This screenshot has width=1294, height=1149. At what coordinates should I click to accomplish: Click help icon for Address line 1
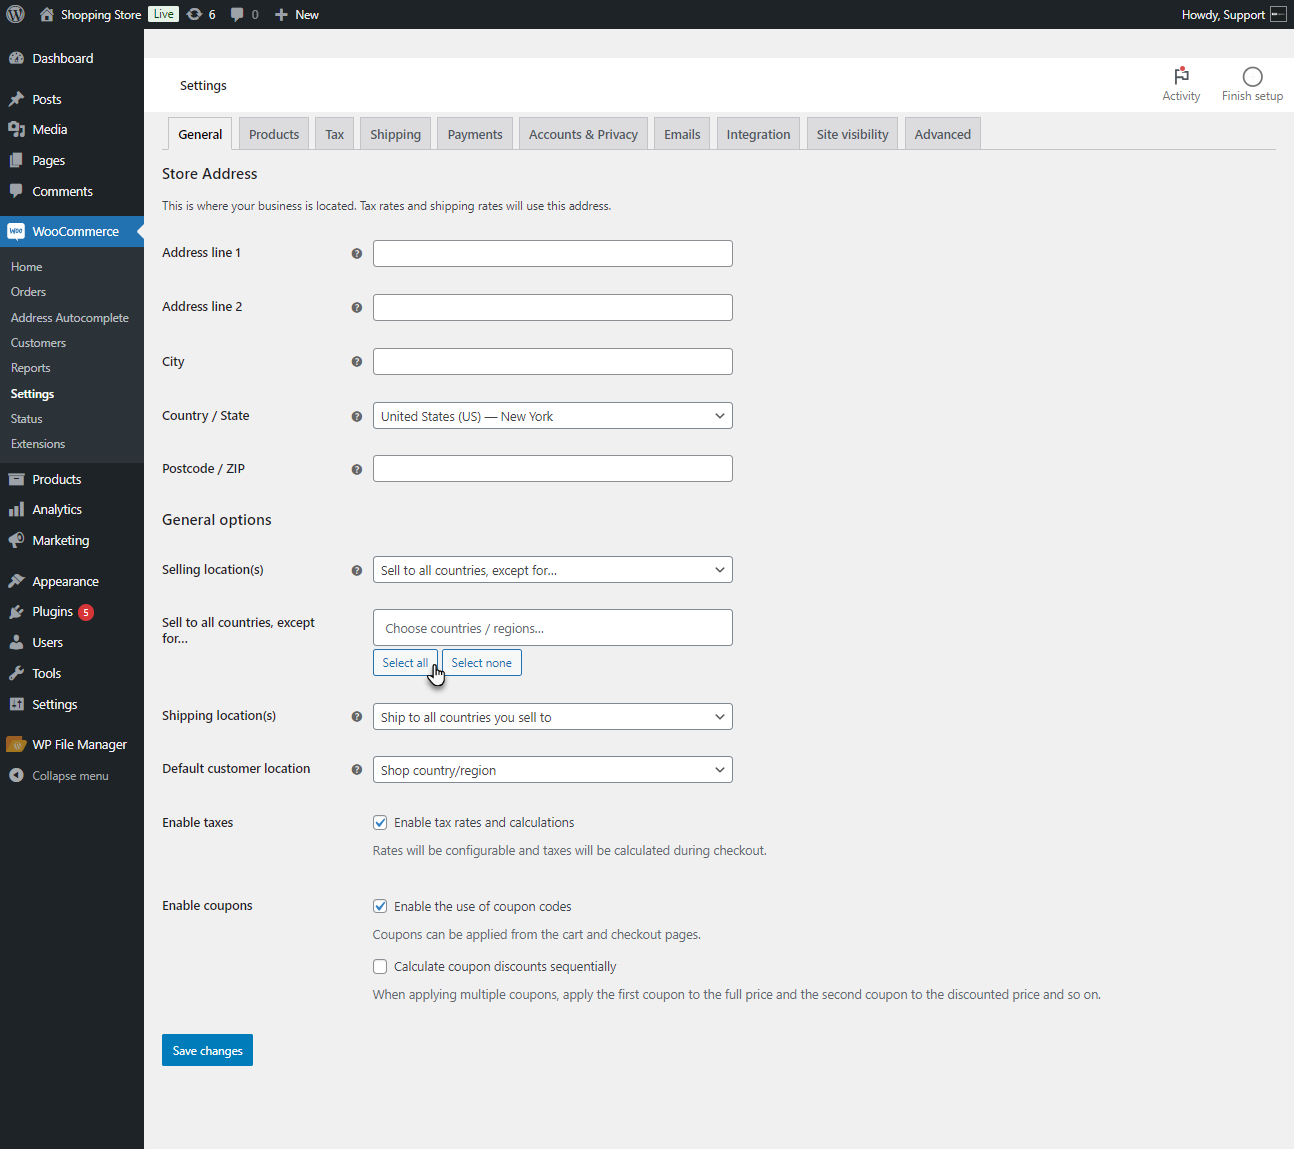pyautogui.click(x=356, y=254)
